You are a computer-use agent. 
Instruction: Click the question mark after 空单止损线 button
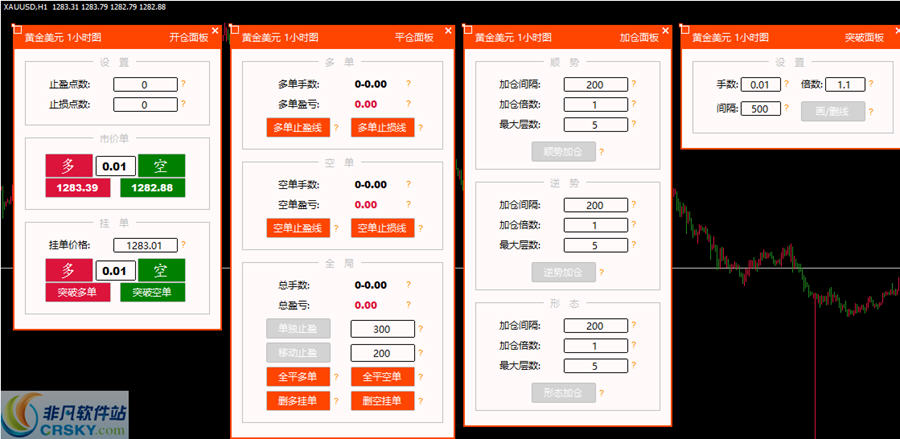pyautogui.click(x=421, y=228)
